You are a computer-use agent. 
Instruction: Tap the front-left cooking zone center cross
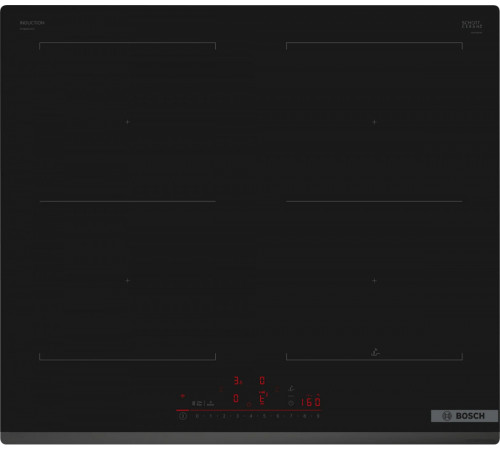pyautogui.click(x=127, y=281)
